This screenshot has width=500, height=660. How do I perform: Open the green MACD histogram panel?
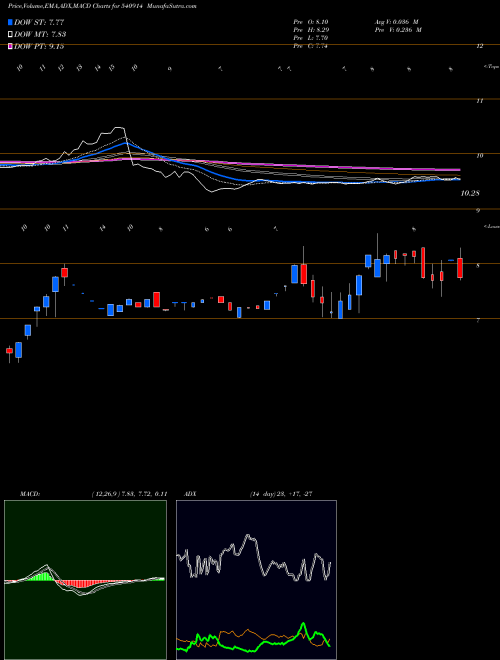85,580
